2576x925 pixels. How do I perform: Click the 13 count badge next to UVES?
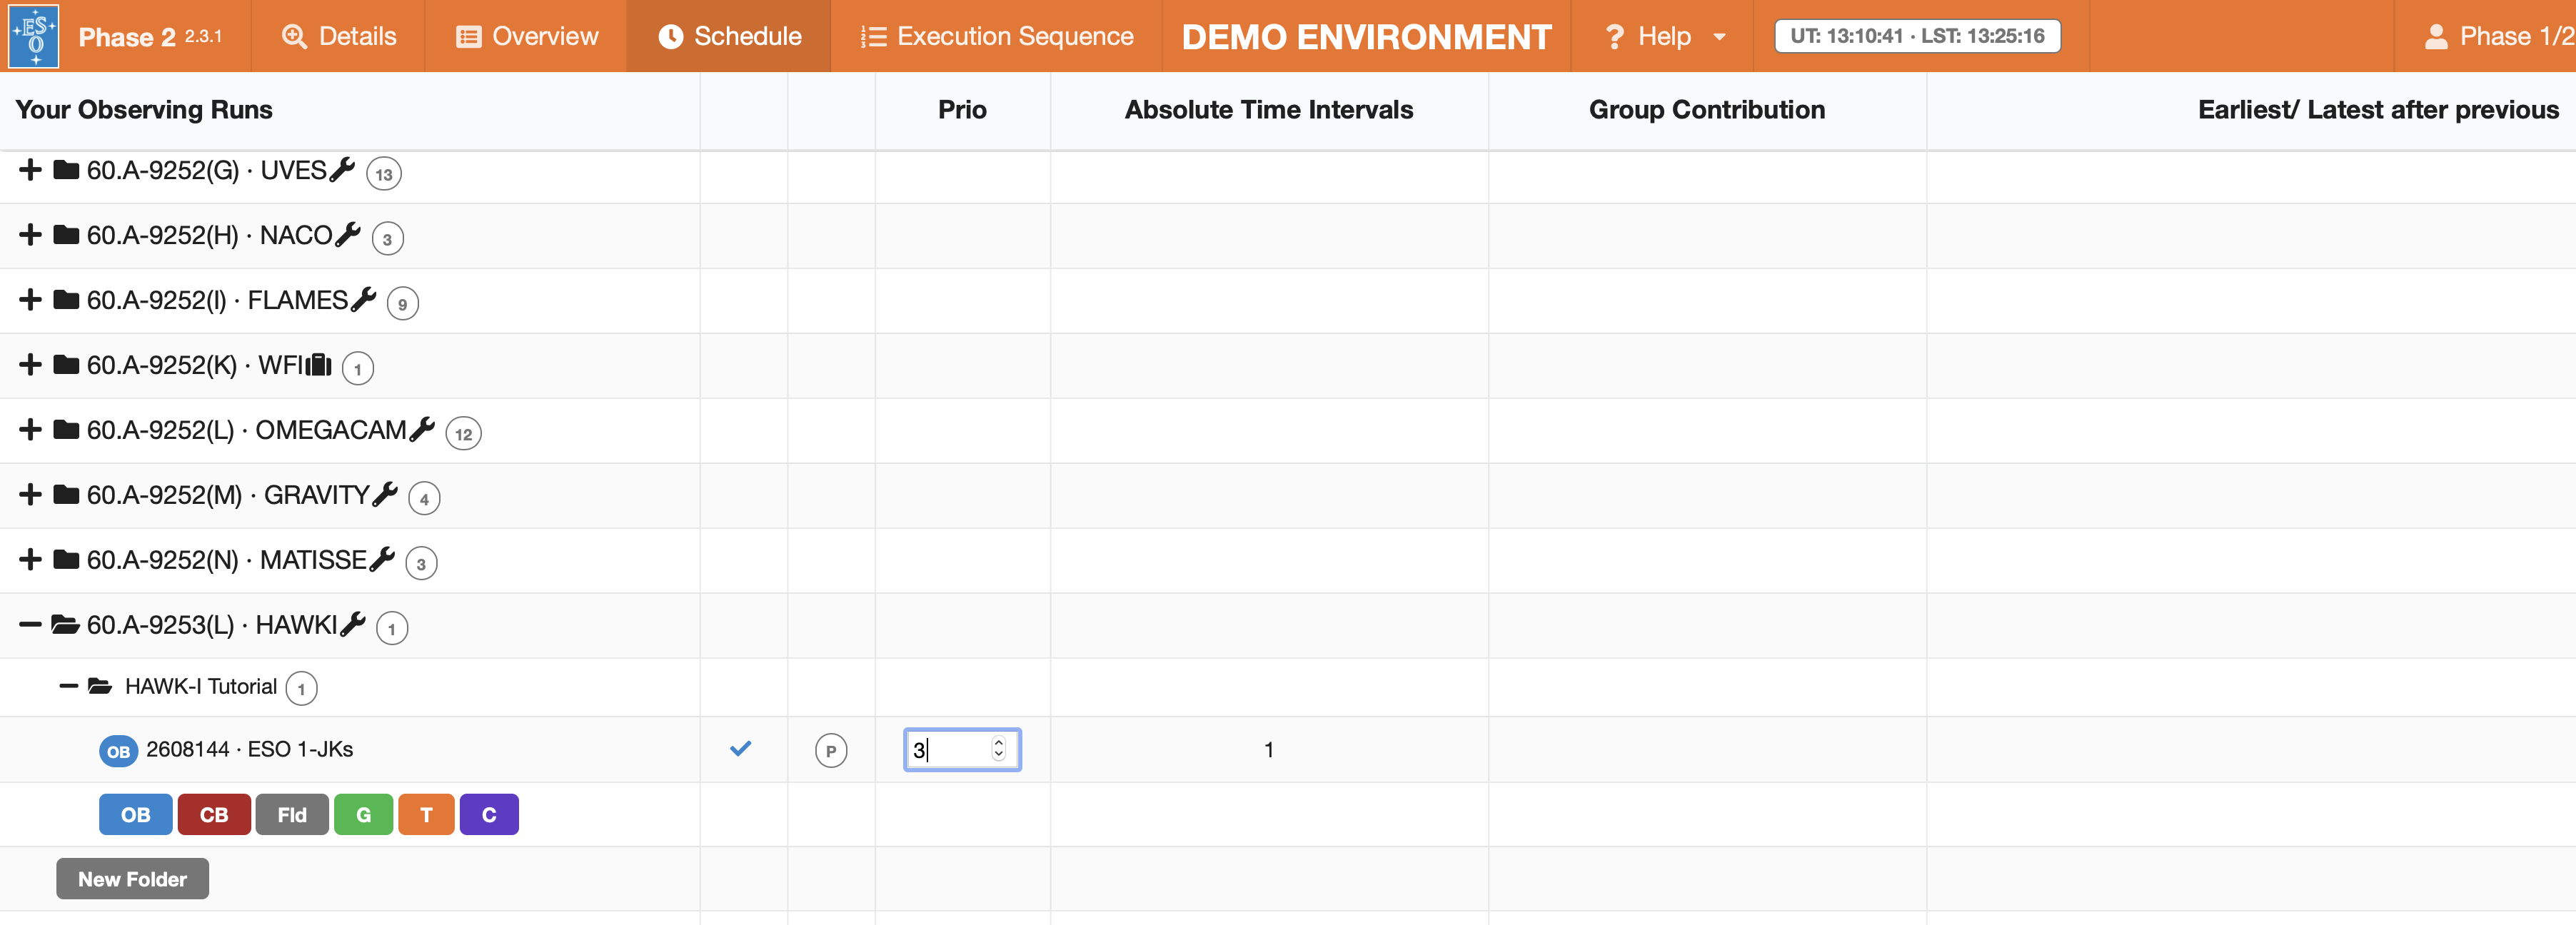coord(384,174)
